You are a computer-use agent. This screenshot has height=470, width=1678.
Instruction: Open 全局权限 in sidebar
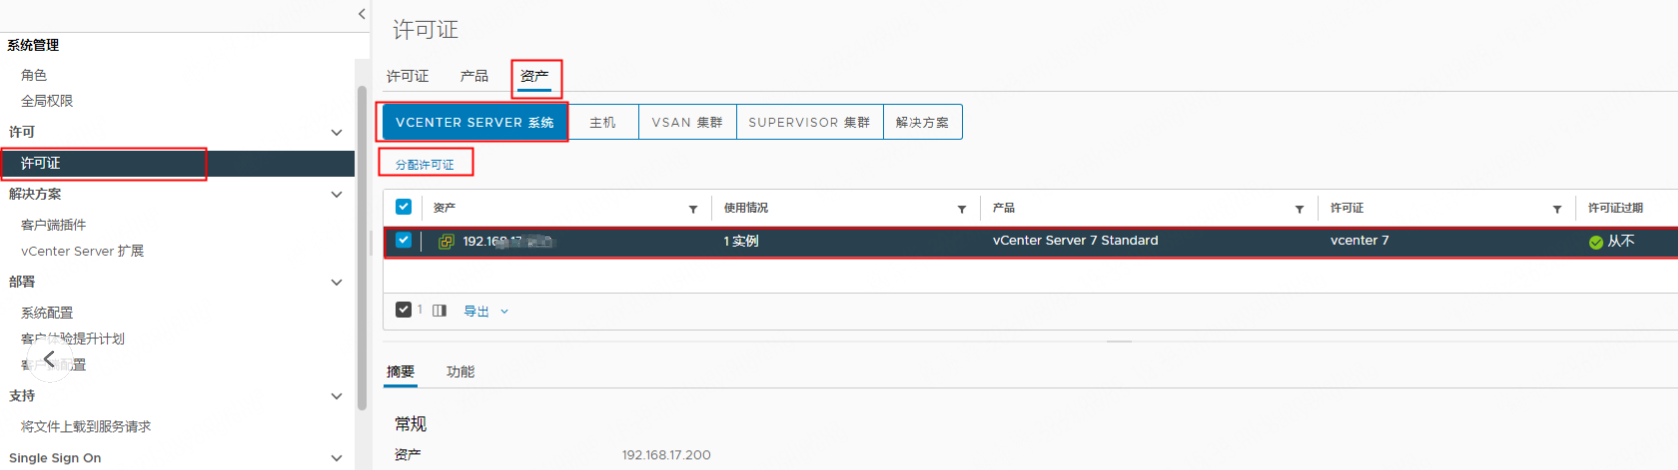click(47, 101)
